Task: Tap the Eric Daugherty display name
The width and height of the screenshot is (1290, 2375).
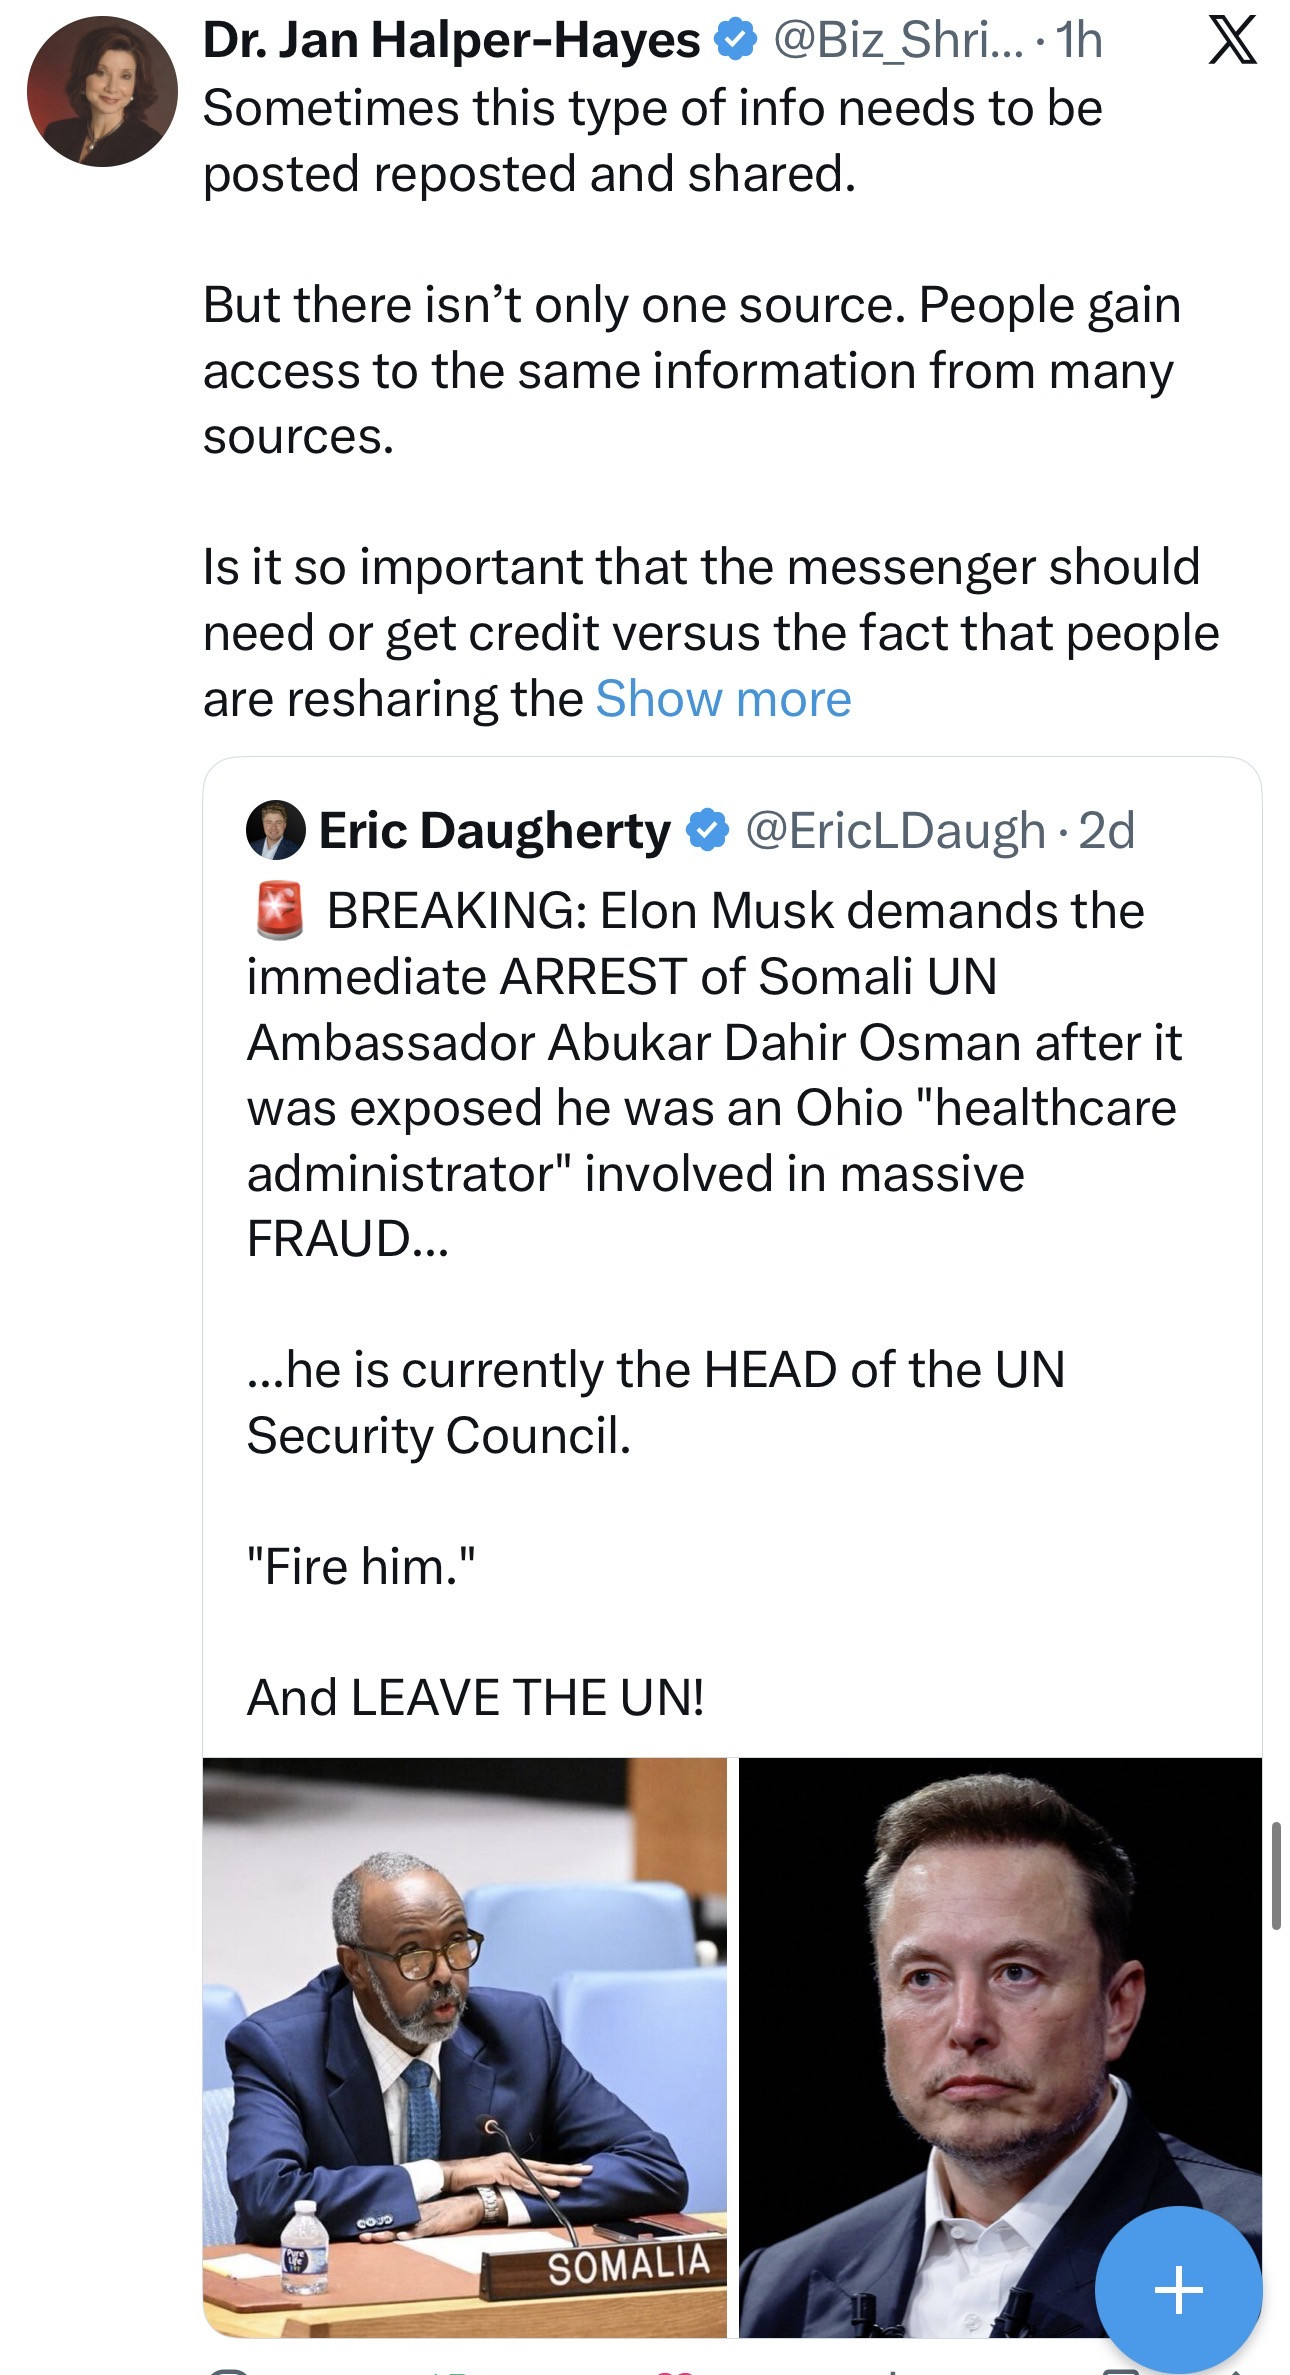Action: tap(494, 831)
